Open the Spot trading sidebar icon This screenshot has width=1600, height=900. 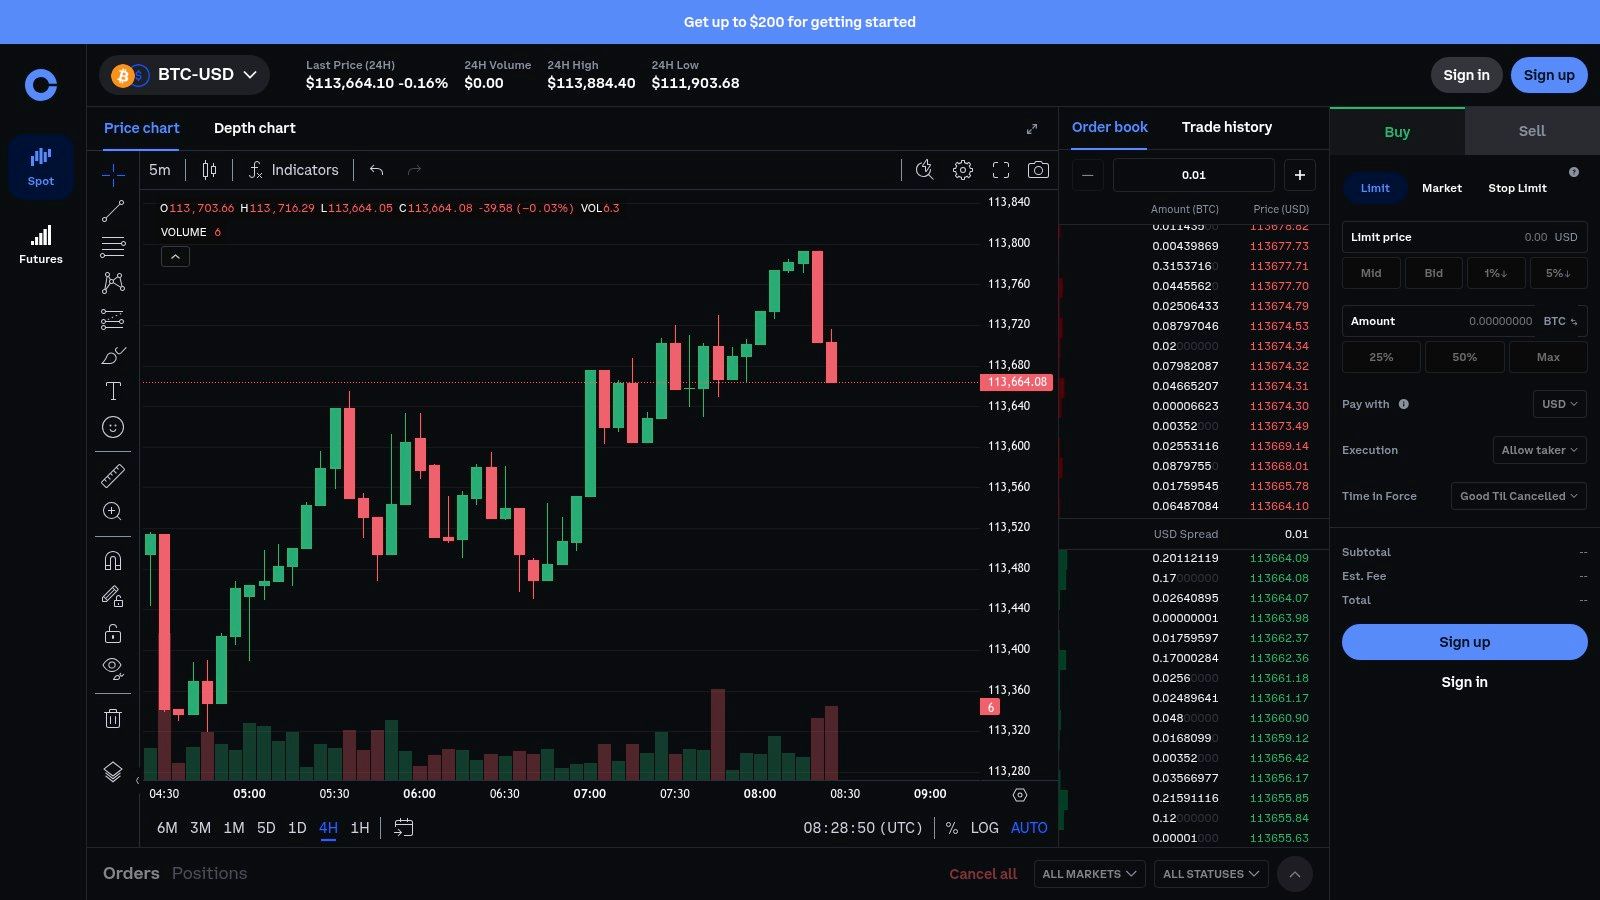click(x=41, y=166)
